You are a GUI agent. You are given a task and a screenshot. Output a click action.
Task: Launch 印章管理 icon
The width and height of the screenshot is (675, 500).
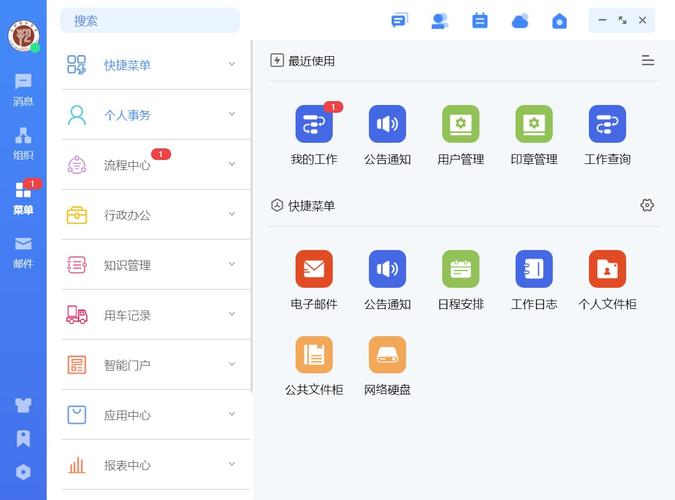coord(534,125)
